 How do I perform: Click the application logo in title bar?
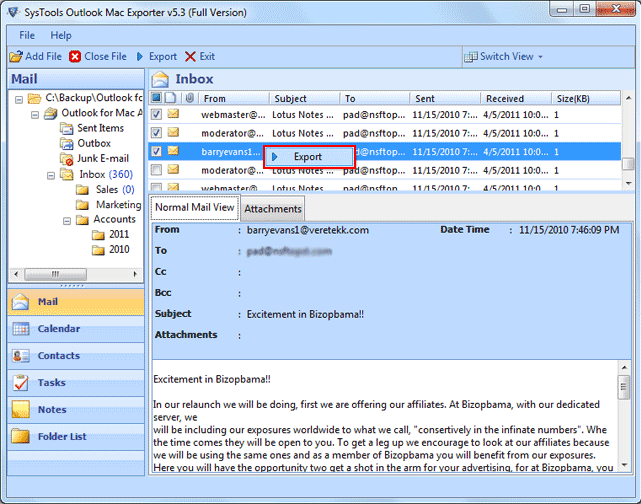(13, 12)
